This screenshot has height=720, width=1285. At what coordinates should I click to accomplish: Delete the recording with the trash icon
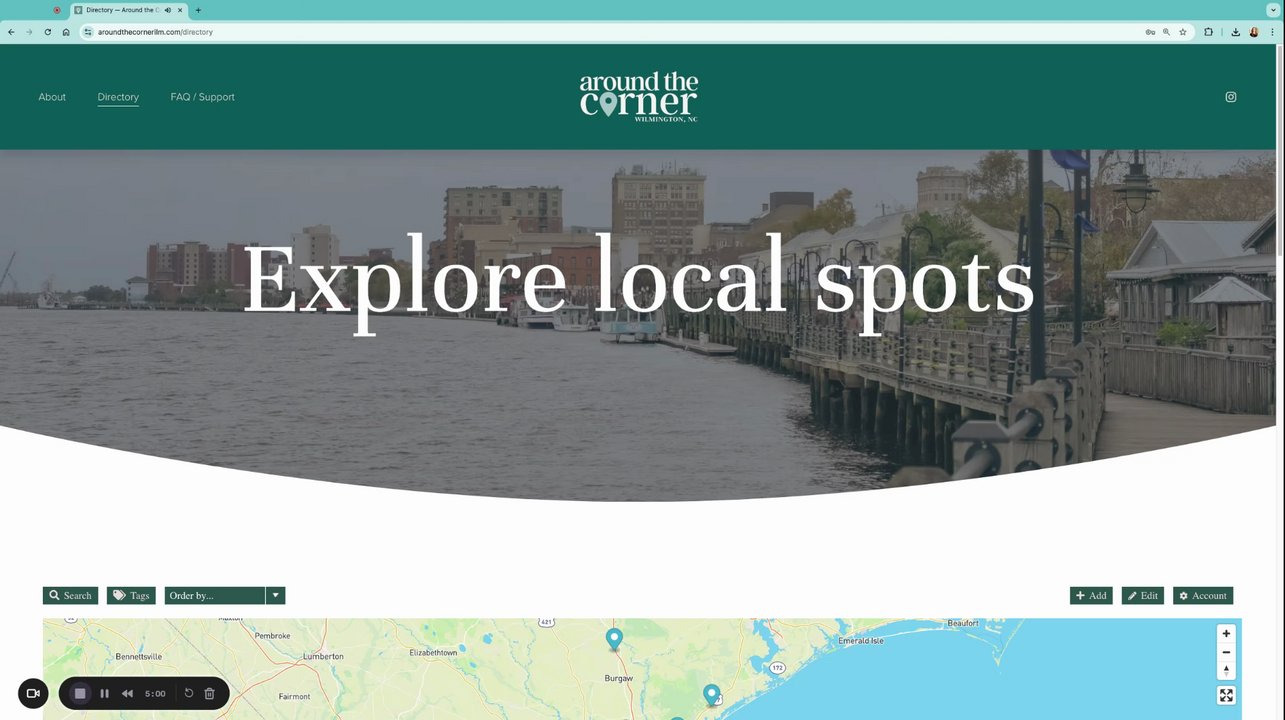(209, 693)
